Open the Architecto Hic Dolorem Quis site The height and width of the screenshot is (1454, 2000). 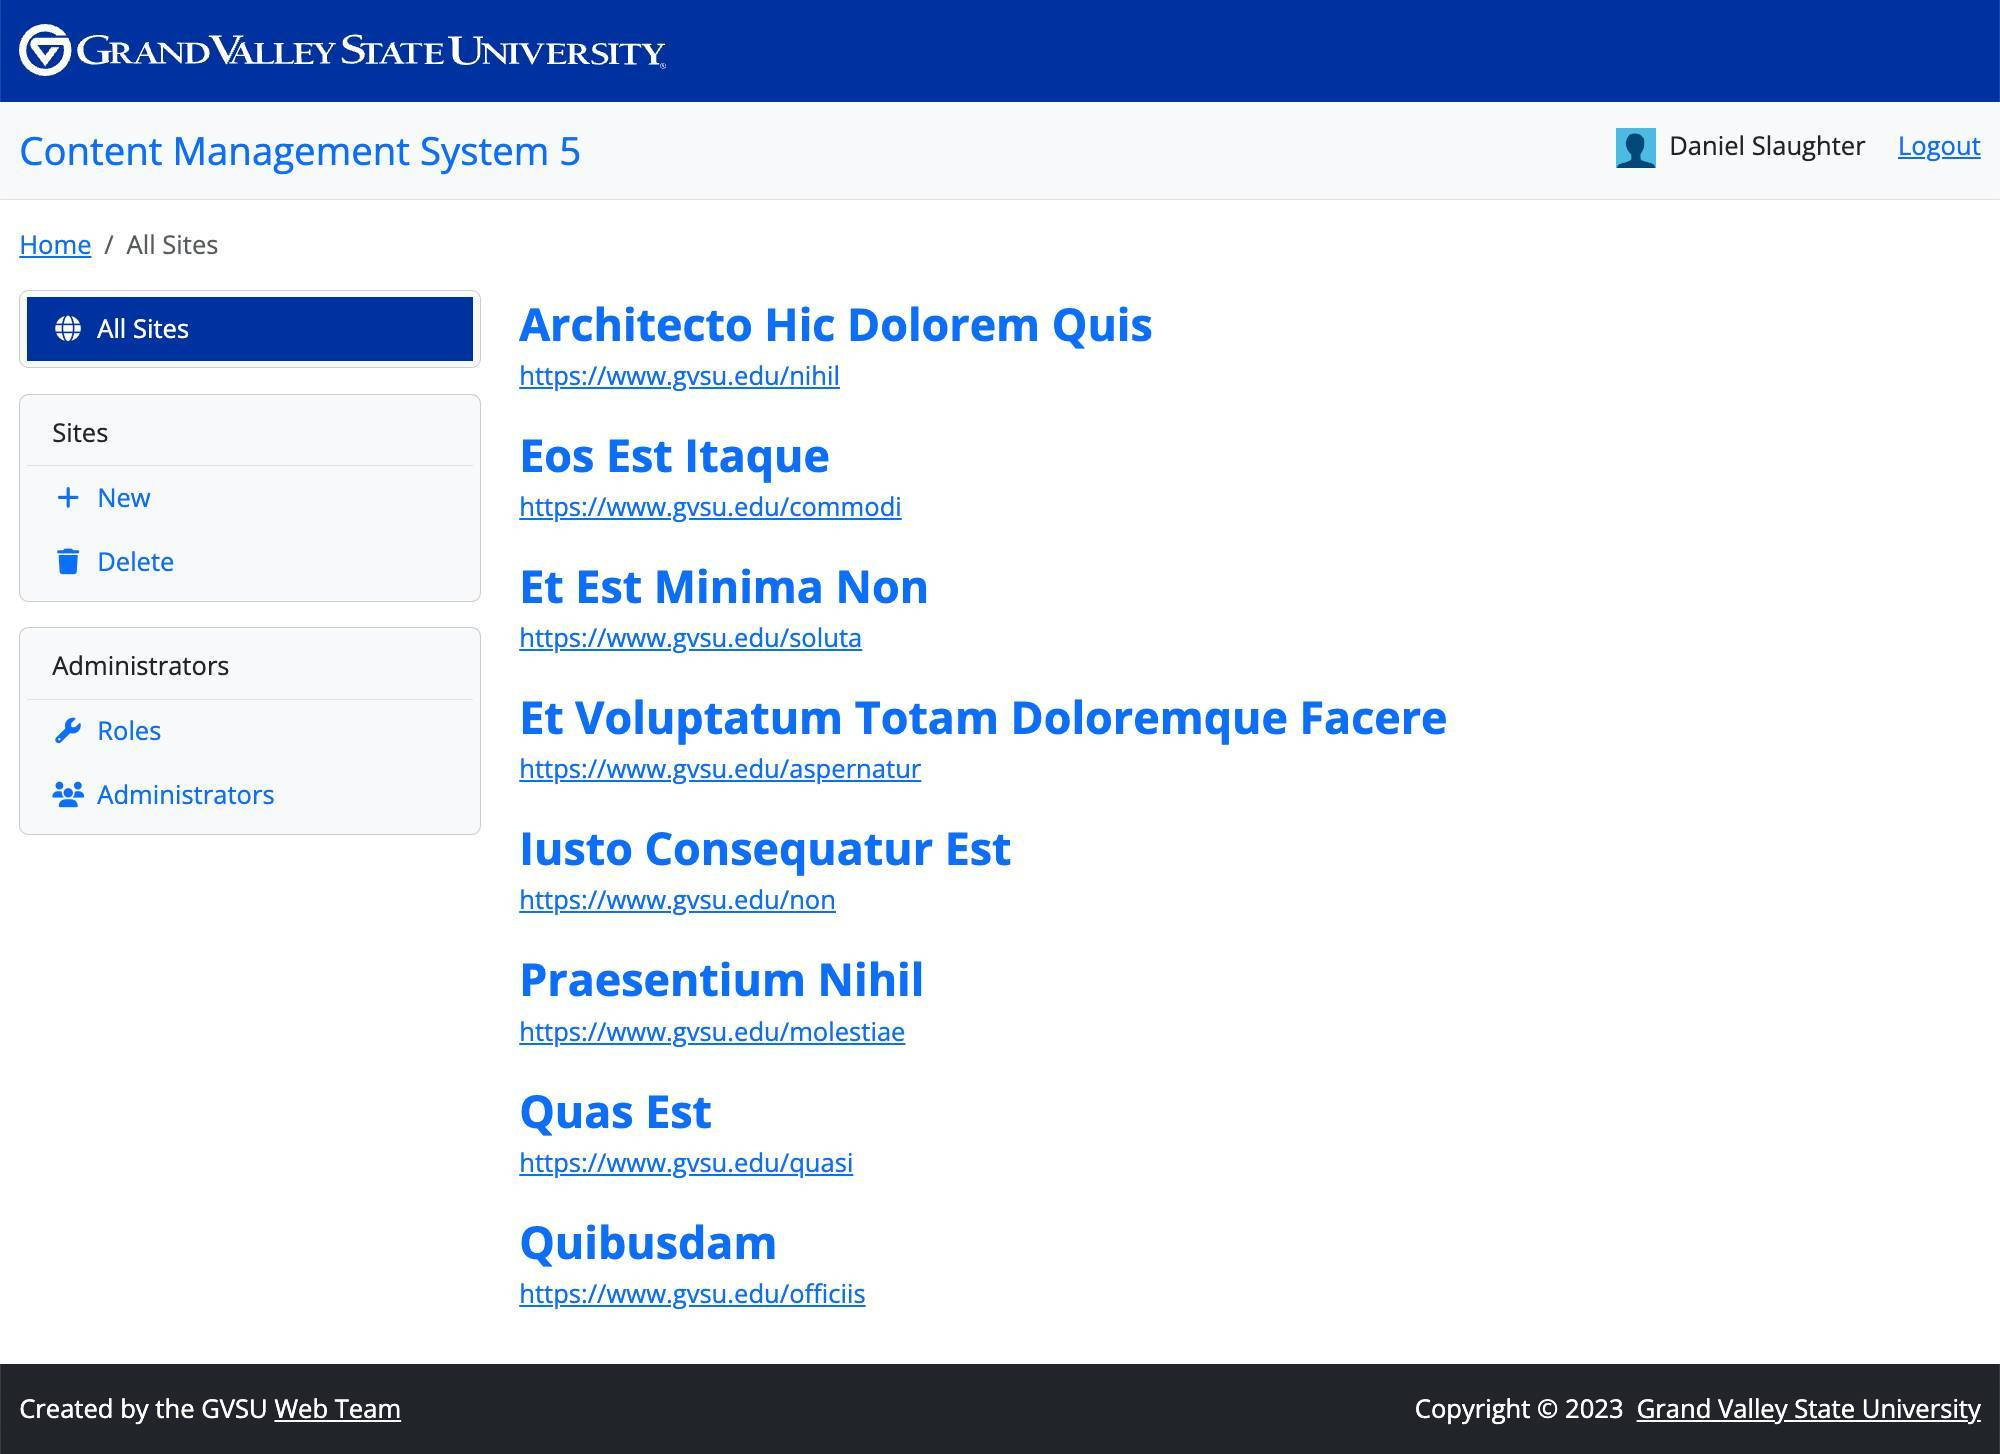[835, 324]
